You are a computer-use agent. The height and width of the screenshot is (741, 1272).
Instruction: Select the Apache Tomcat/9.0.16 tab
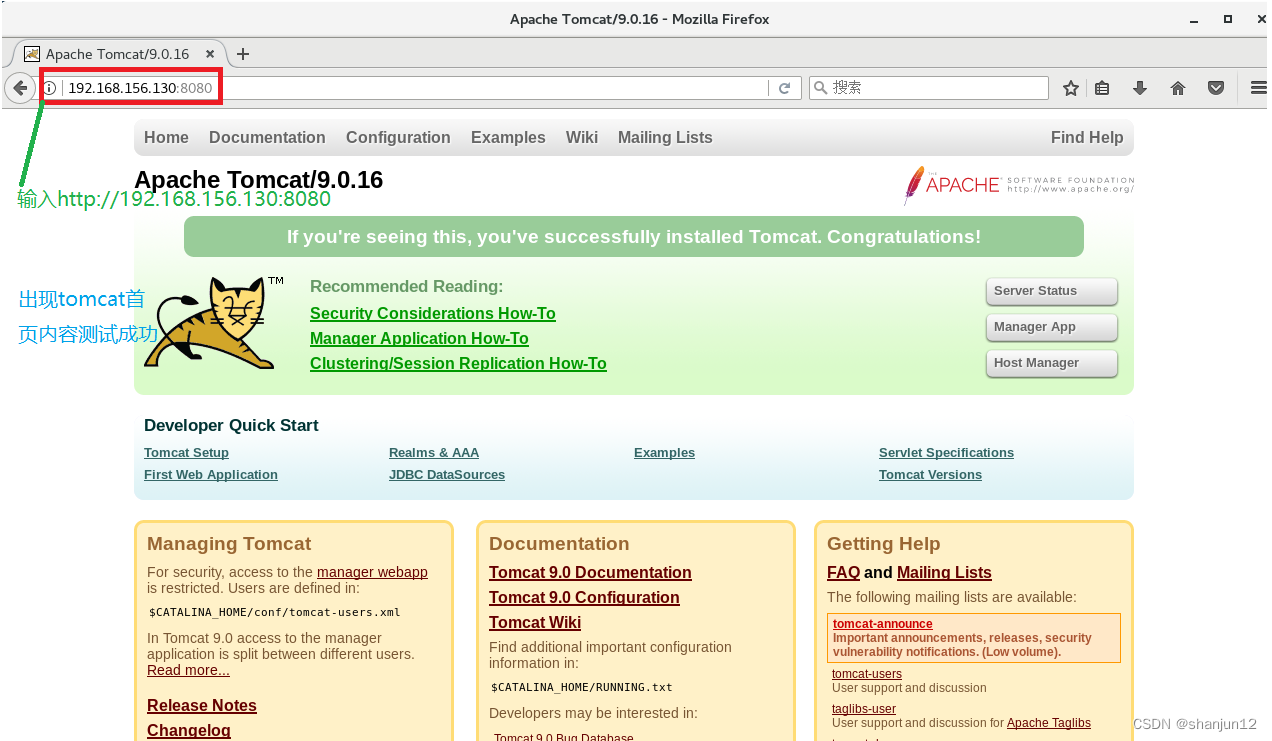[117, 54]
